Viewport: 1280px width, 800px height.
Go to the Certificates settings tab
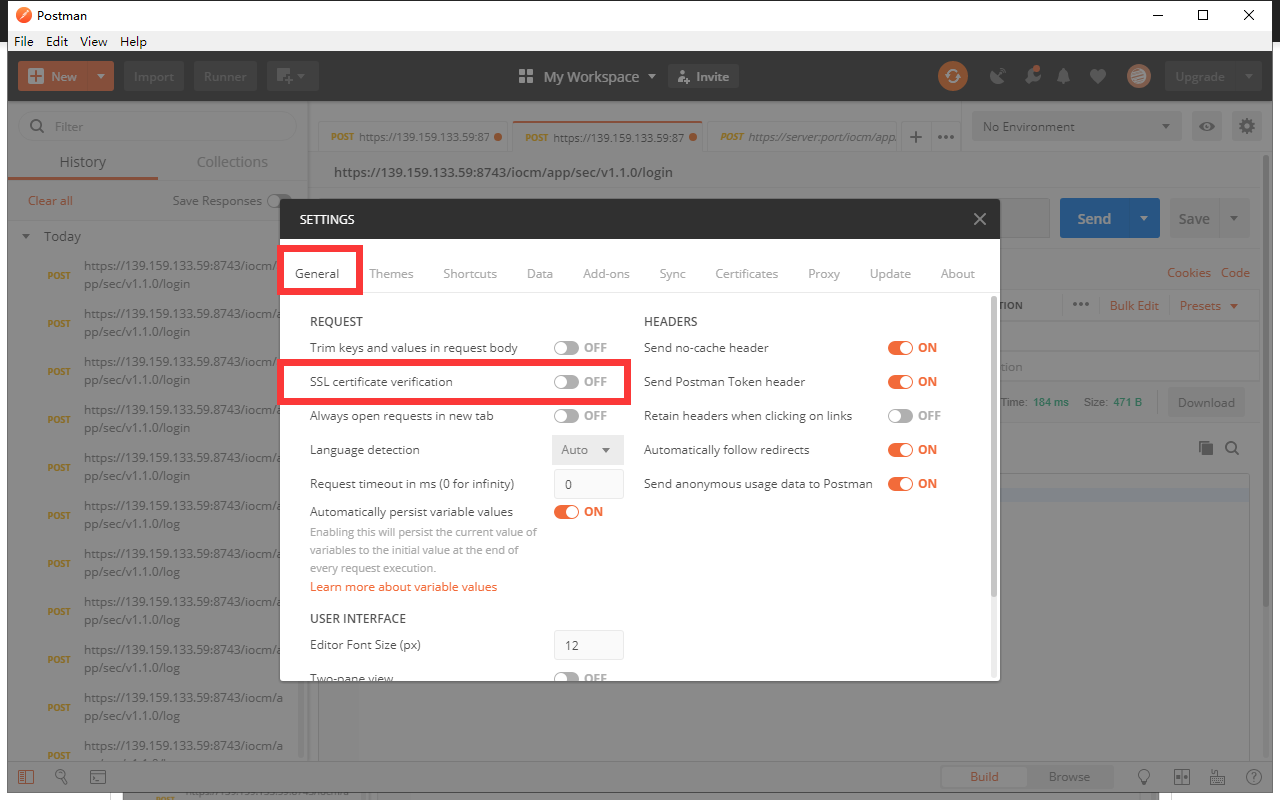point(746,273)
